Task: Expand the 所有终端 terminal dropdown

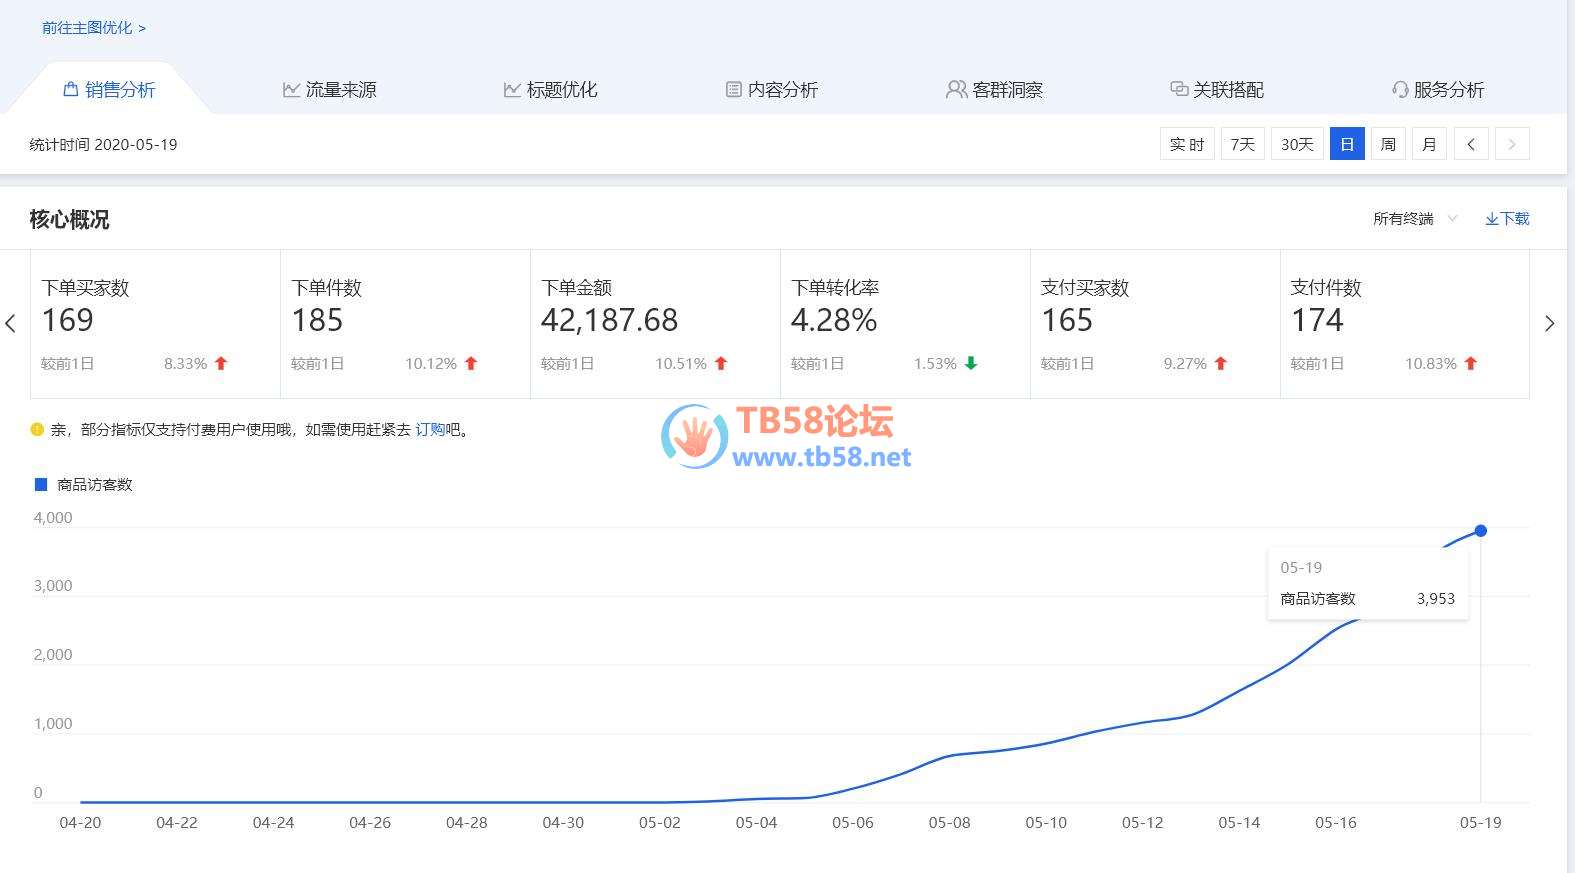Action: point(1414,219)
